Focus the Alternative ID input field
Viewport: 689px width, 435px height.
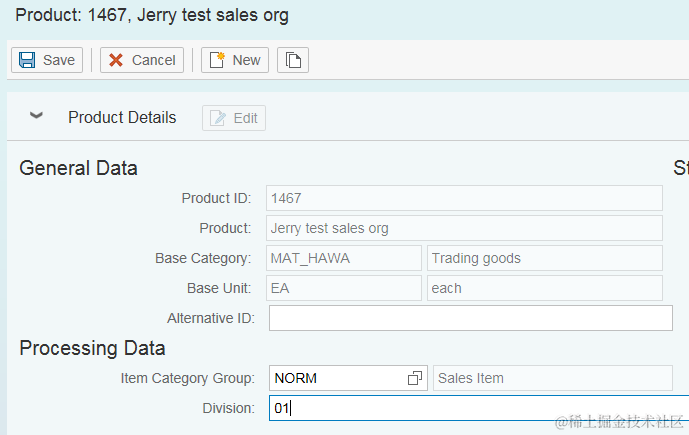(470, 318)
